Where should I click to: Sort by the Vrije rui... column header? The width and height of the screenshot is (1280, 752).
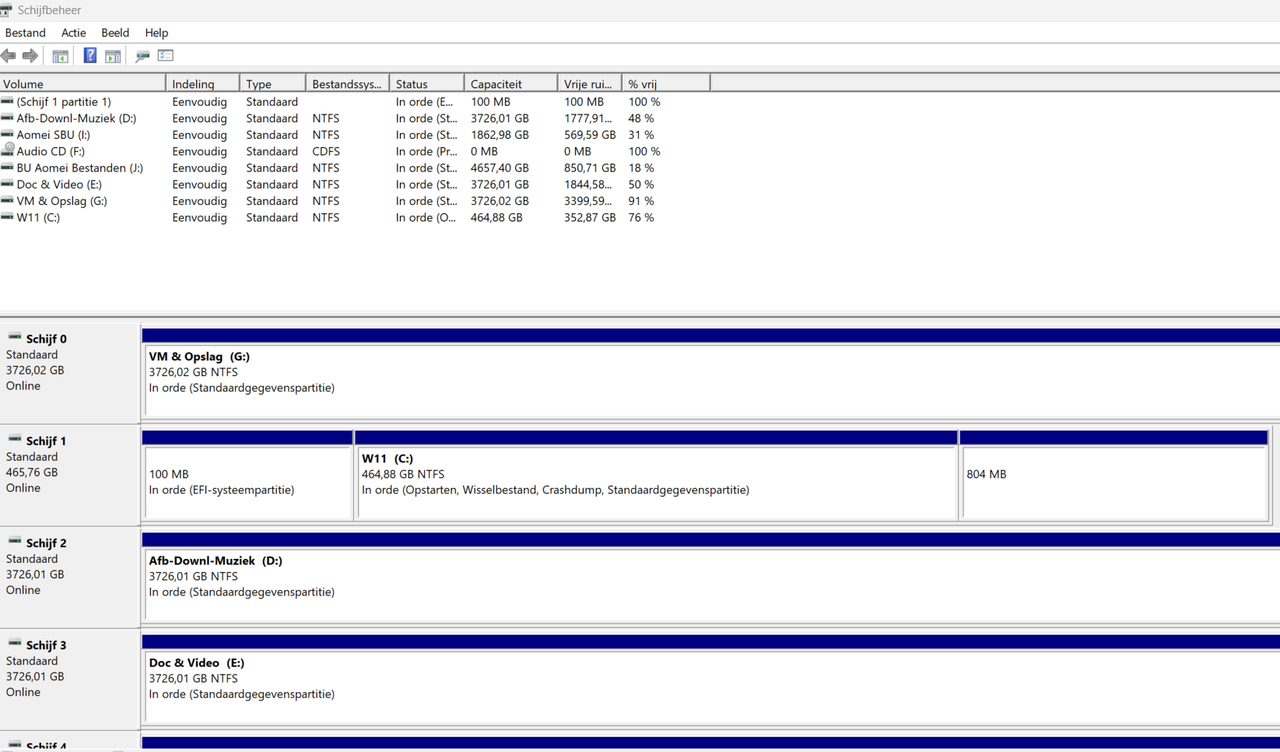[x=590, y=83]
